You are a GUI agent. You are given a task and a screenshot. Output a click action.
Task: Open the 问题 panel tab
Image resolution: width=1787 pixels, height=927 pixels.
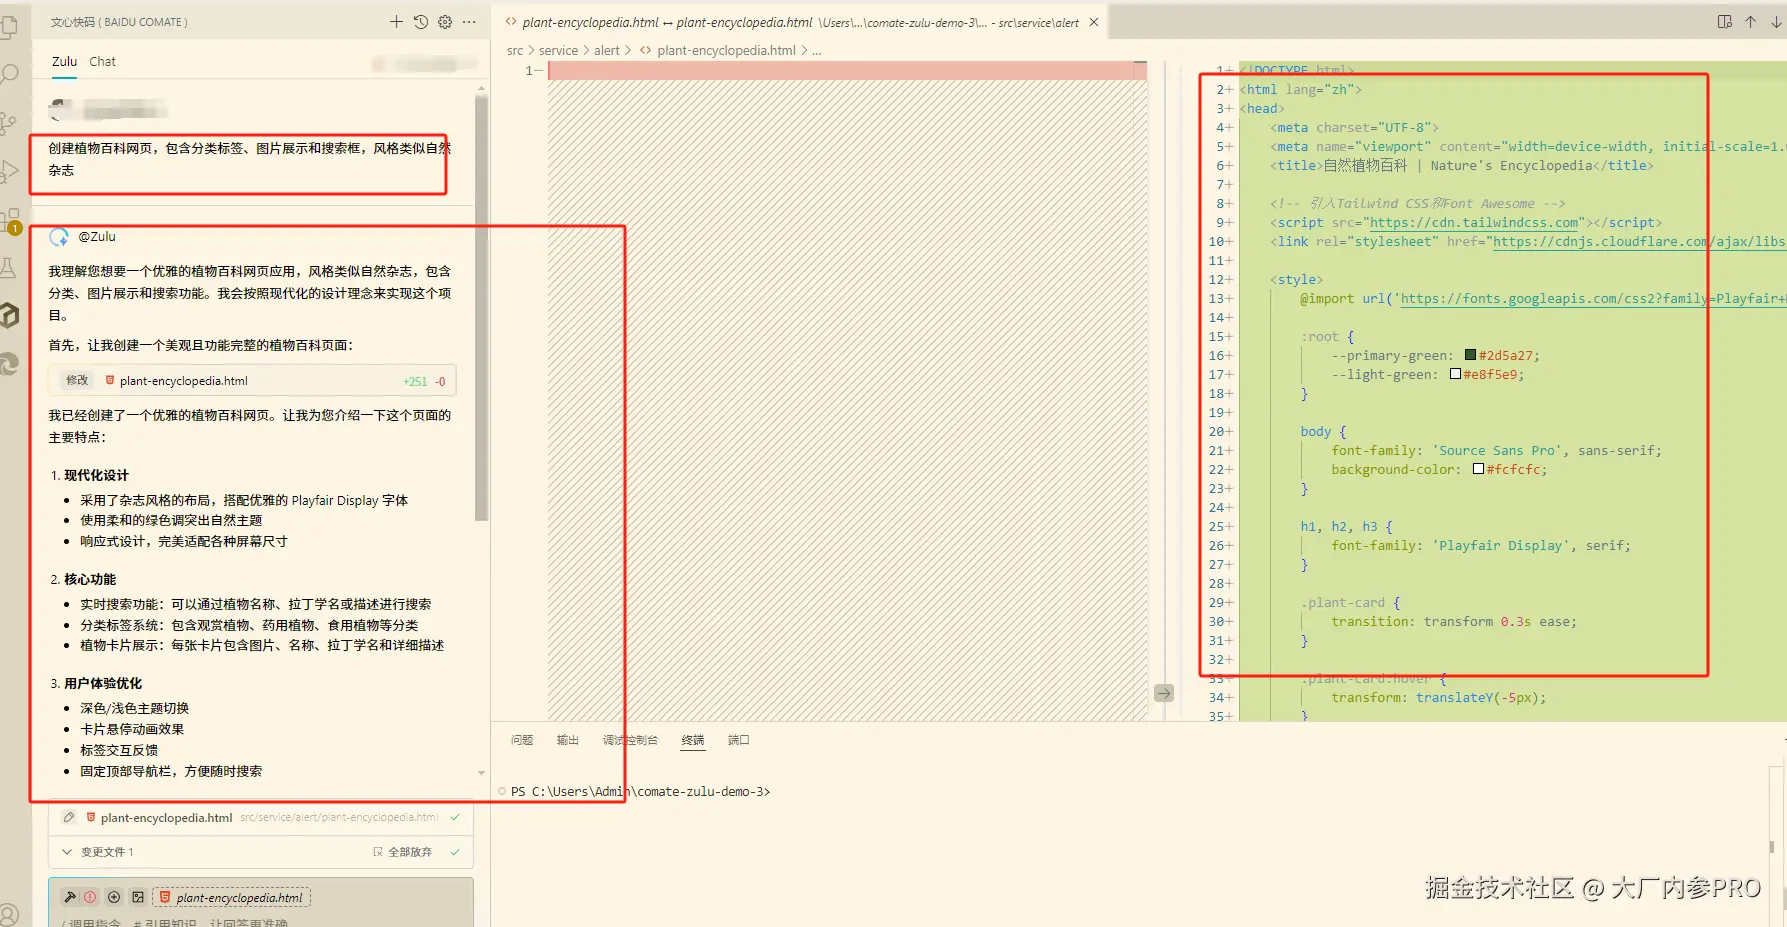pyautogui.click(x=522, y=740)
